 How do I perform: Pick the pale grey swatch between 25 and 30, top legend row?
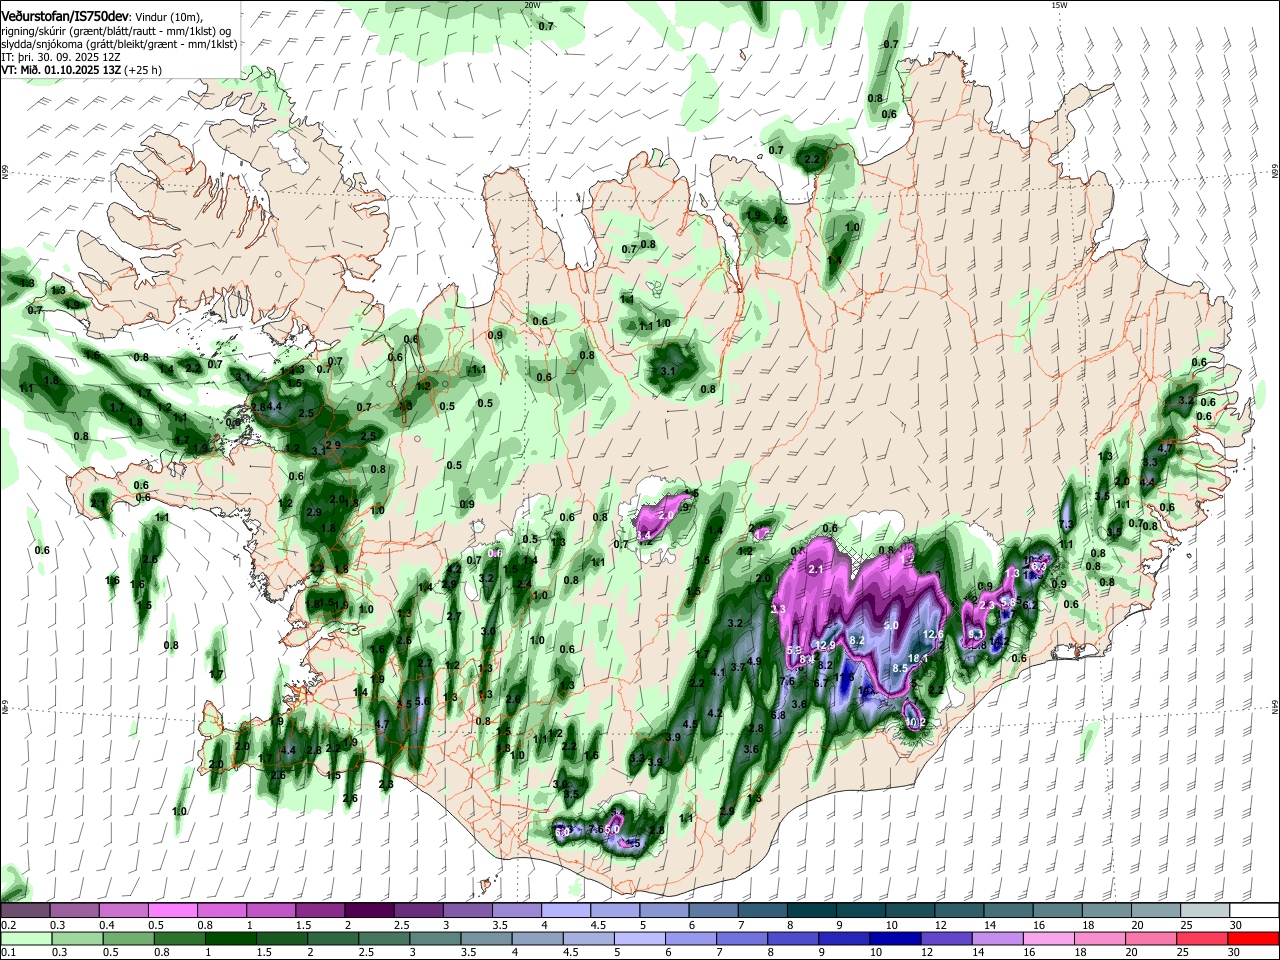(x=1206, y=911)
